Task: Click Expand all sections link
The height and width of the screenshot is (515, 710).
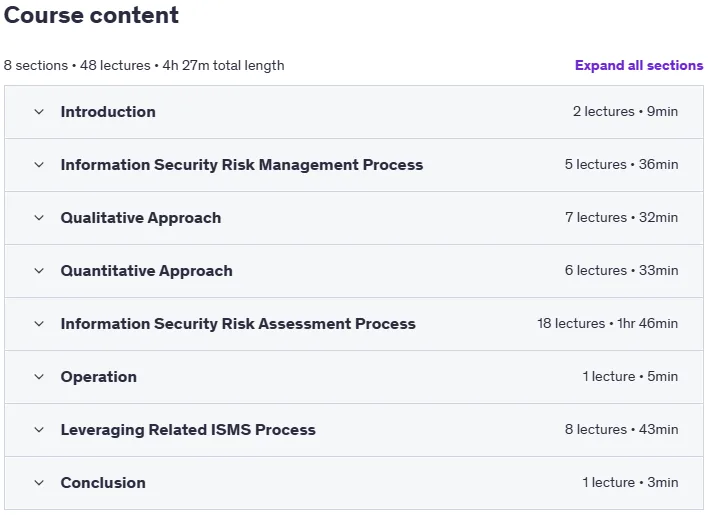Action: 639,66
